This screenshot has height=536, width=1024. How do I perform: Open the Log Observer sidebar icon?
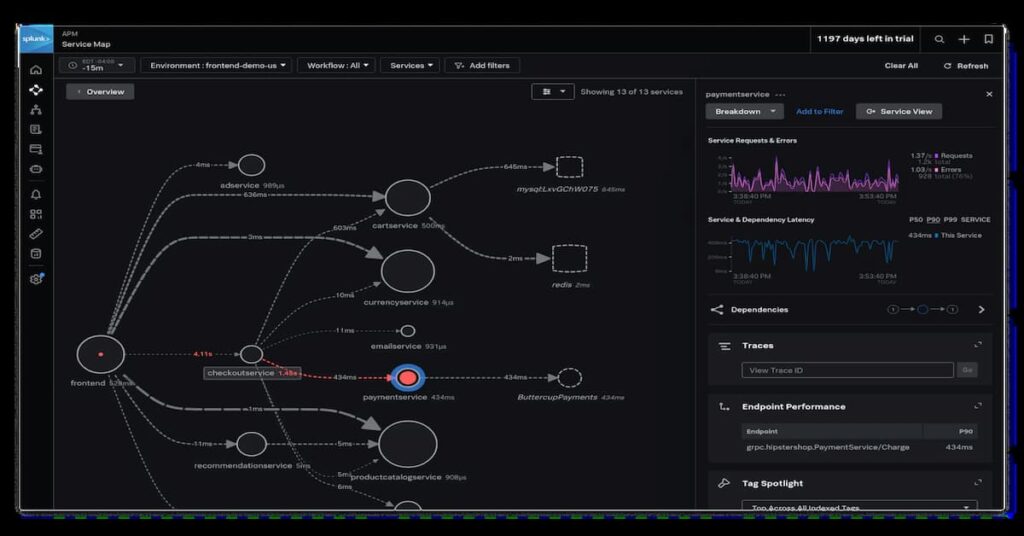tap(36, 129)
